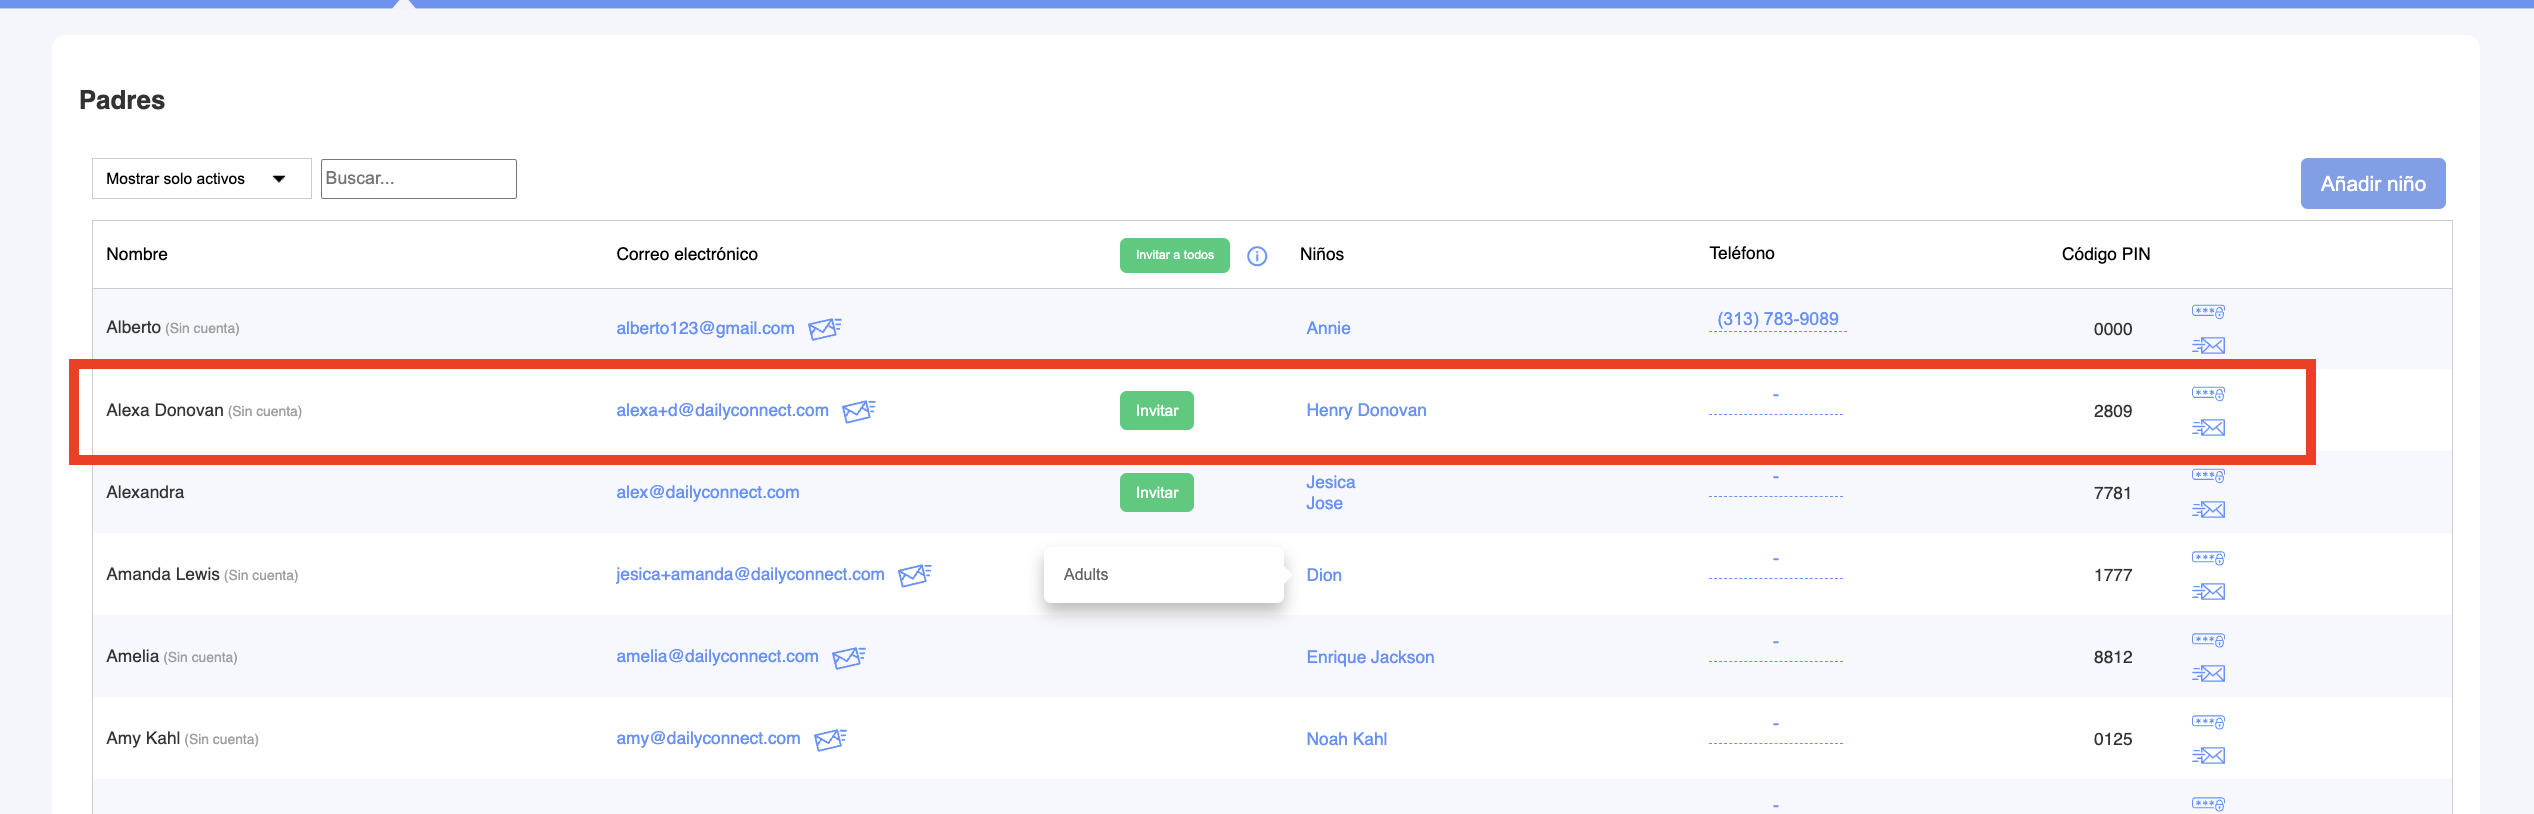
Task: Click PIN code 7781
Action: (x=2112, y=493)
